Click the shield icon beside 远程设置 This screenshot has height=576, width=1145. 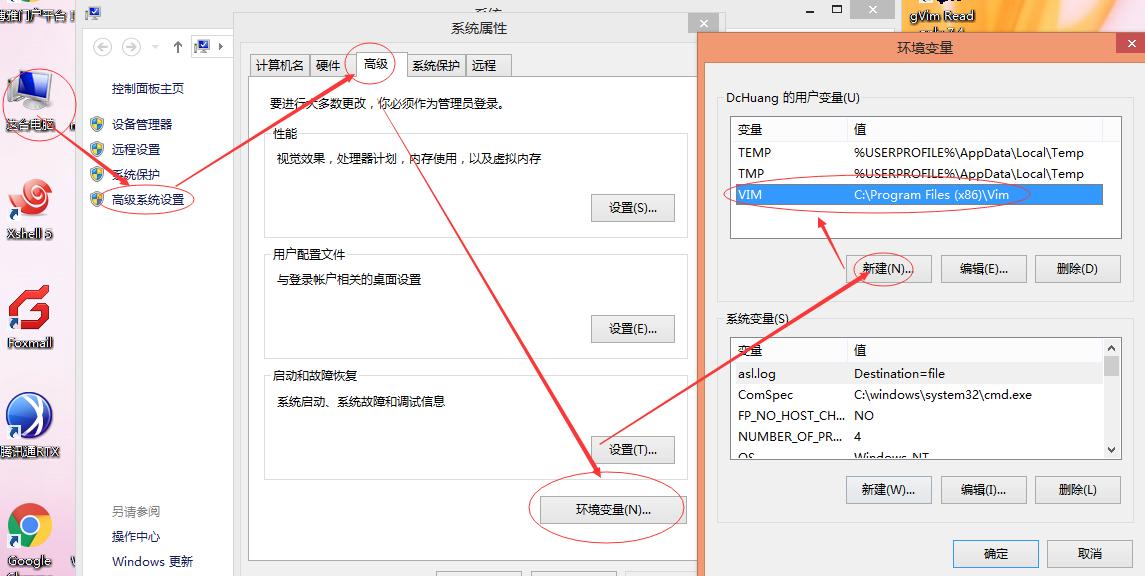[x=97, y=149]
